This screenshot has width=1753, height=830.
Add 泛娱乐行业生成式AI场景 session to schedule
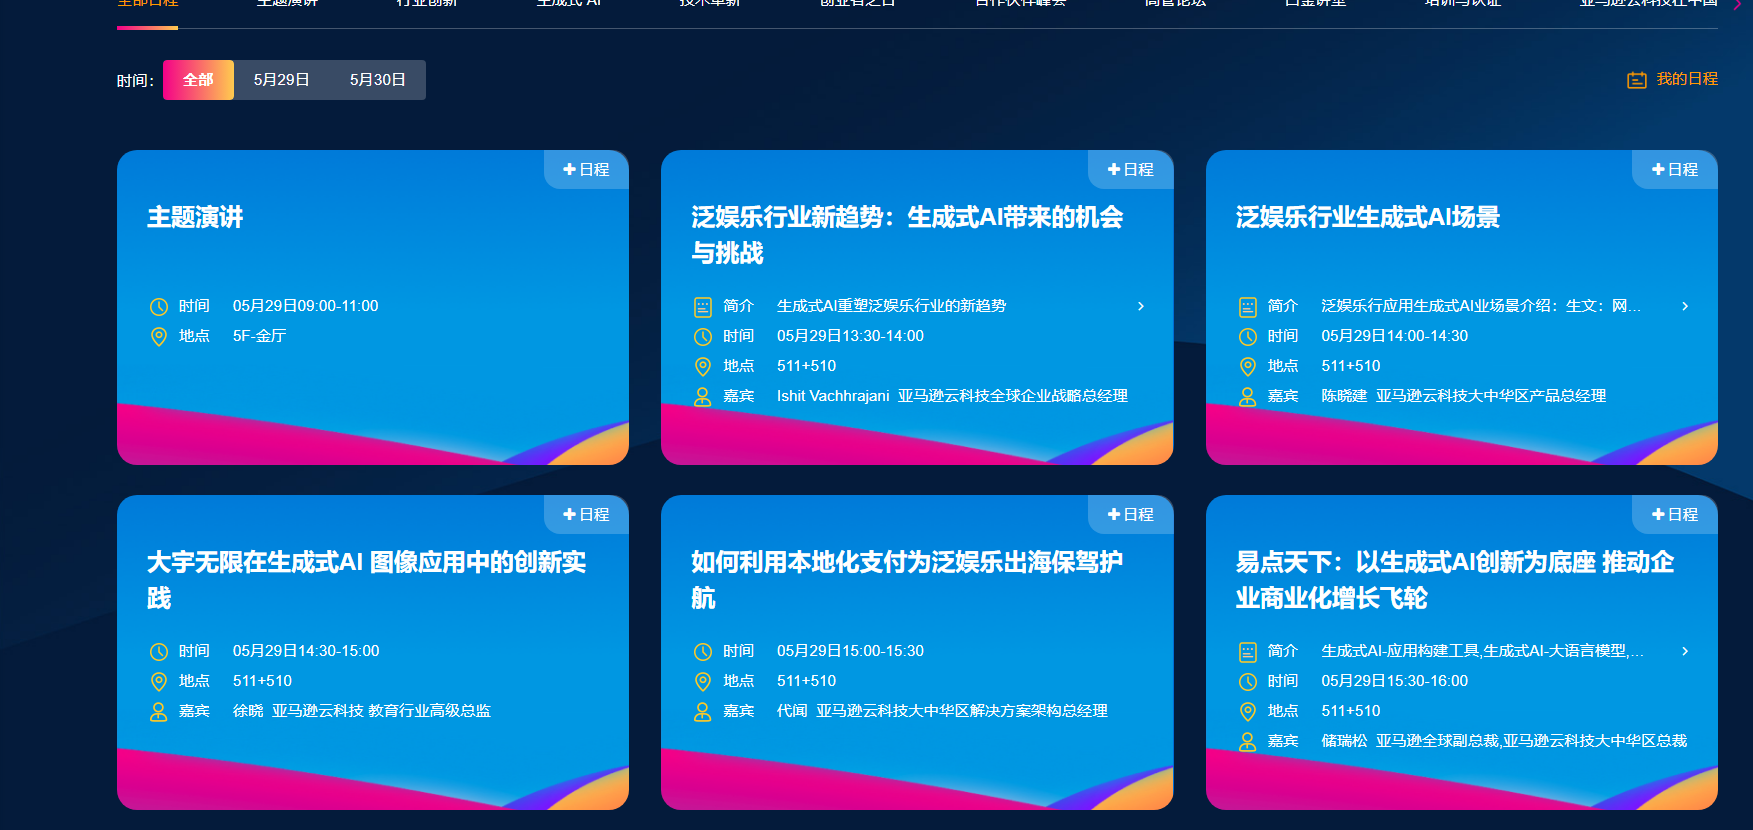(x=1675, y=169)
